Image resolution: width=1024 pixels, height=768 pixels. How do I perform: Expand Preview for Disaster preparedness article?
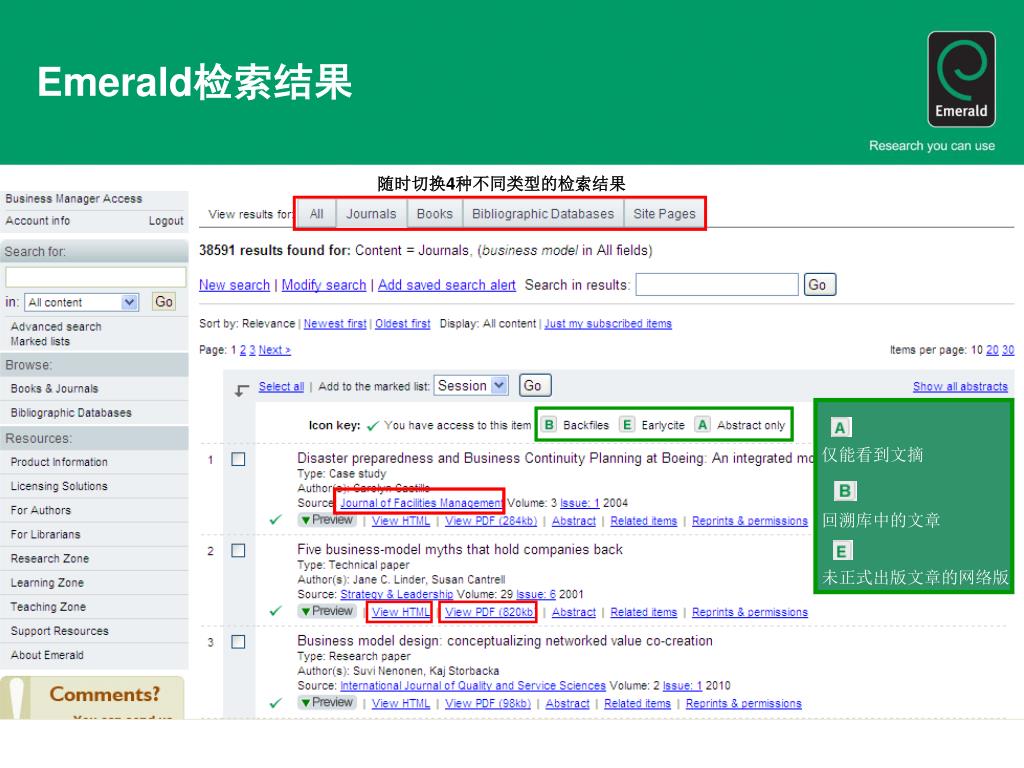coord(327,520)
